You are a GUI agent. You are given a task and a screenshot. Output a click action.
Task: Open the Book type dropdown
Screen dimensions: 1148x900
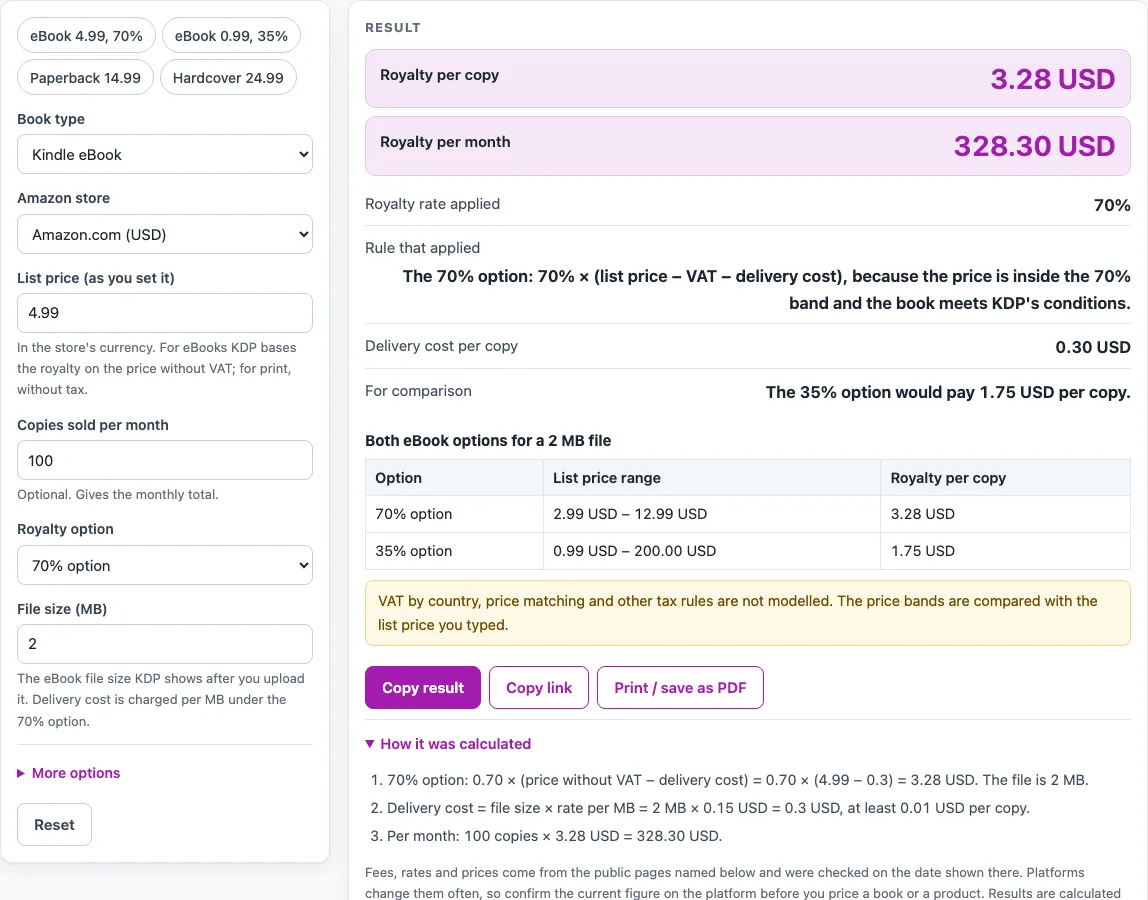165,155
